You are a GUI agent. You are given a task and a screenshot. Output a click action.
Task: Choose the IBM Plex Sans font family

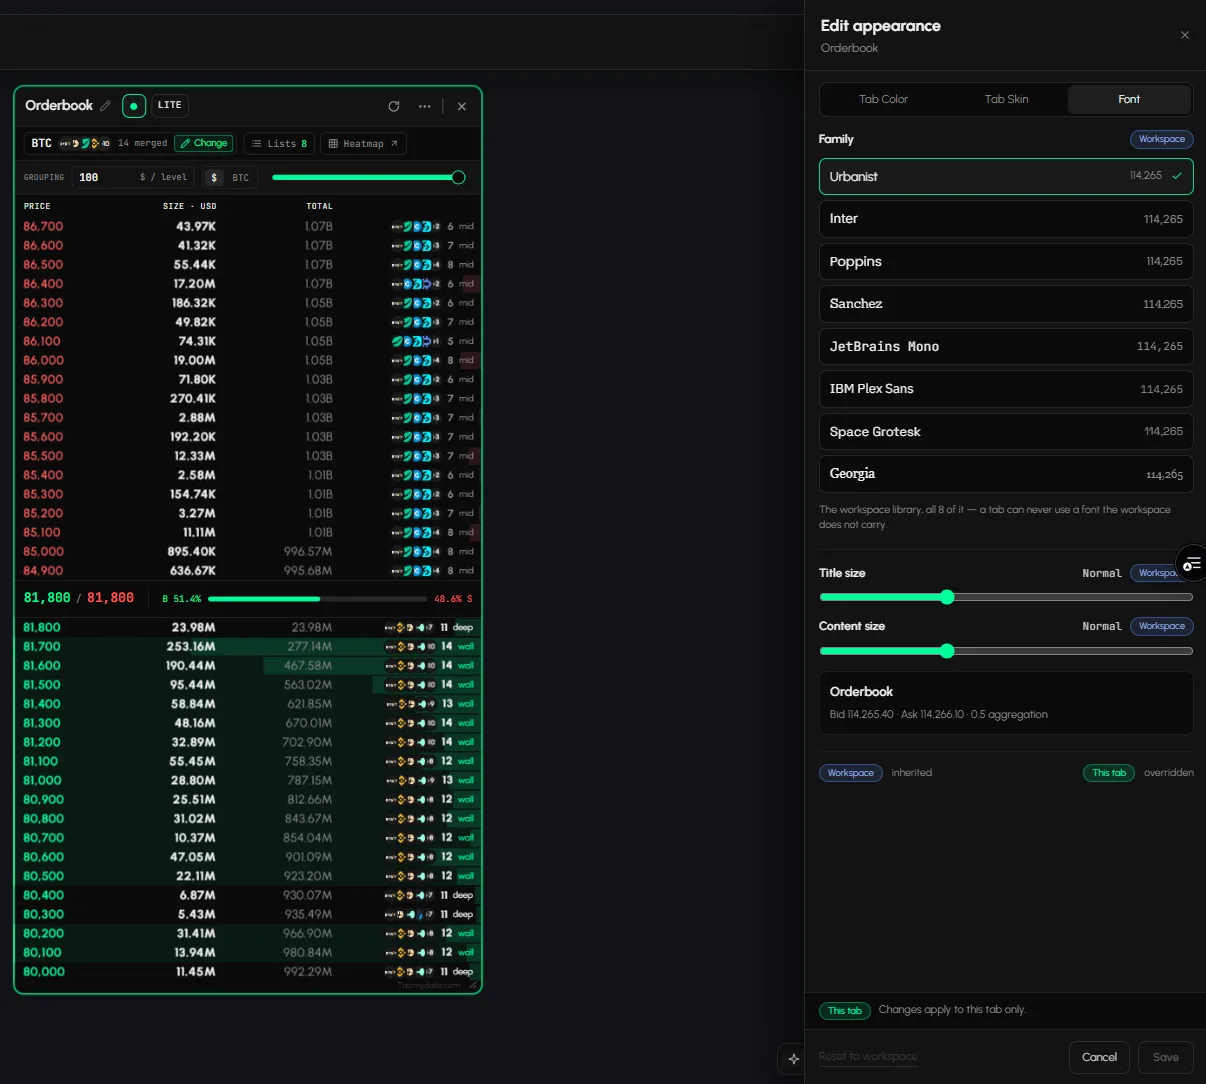pyautogui.click(x=1006, y=389)
